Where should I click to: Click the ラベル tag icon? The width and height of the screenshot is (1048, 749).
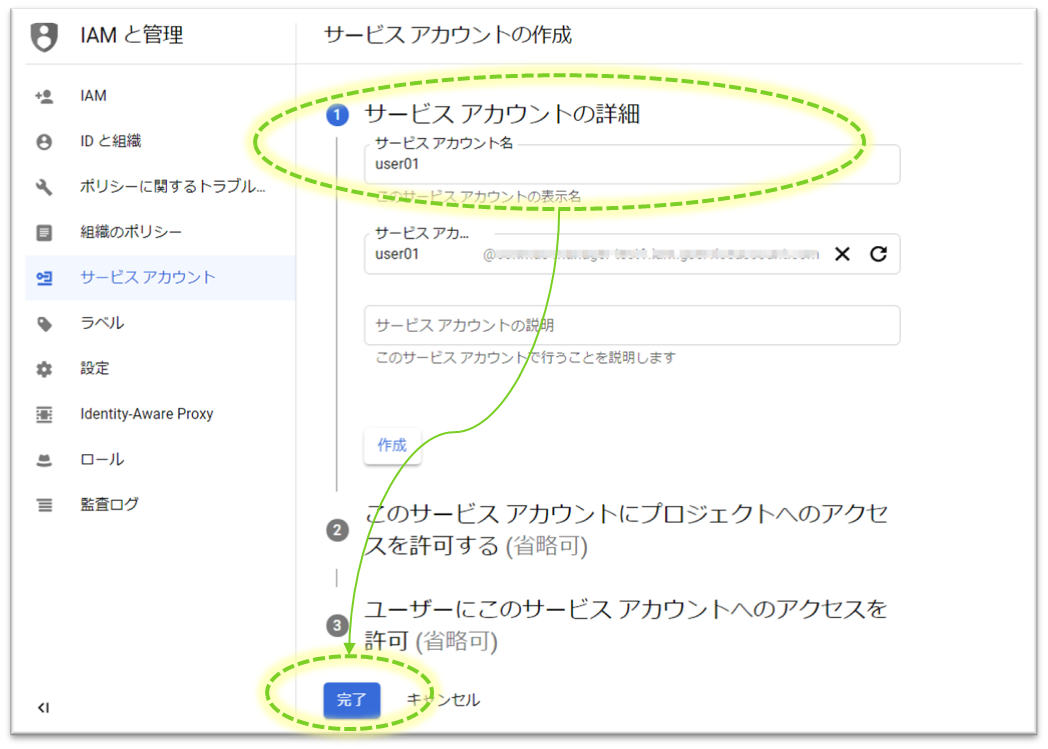(x=43, y=324)
